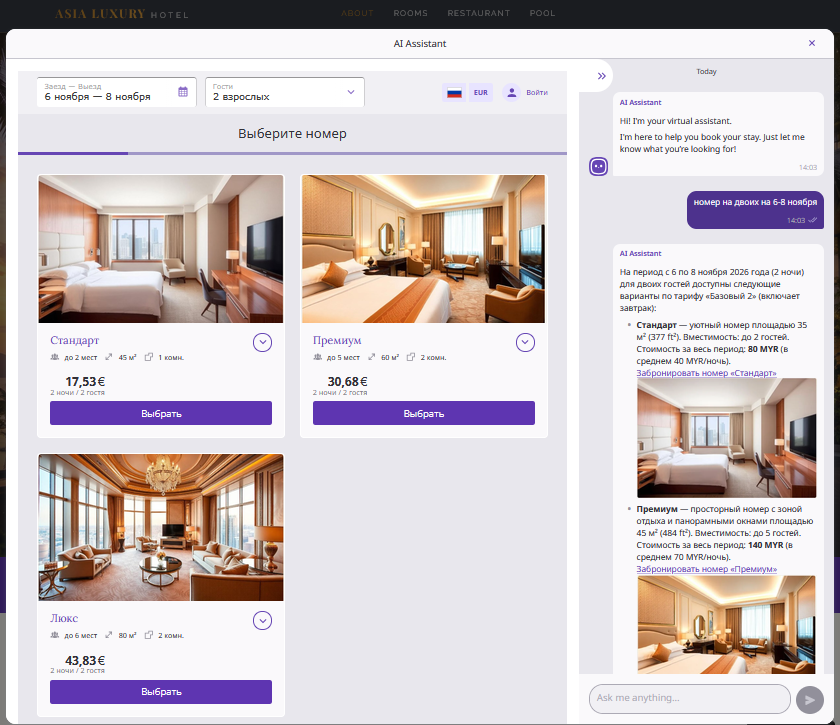This screenshot has height=725, width=840.
Task: Navigate to the POOL menu item
Action: coord(542,13)
